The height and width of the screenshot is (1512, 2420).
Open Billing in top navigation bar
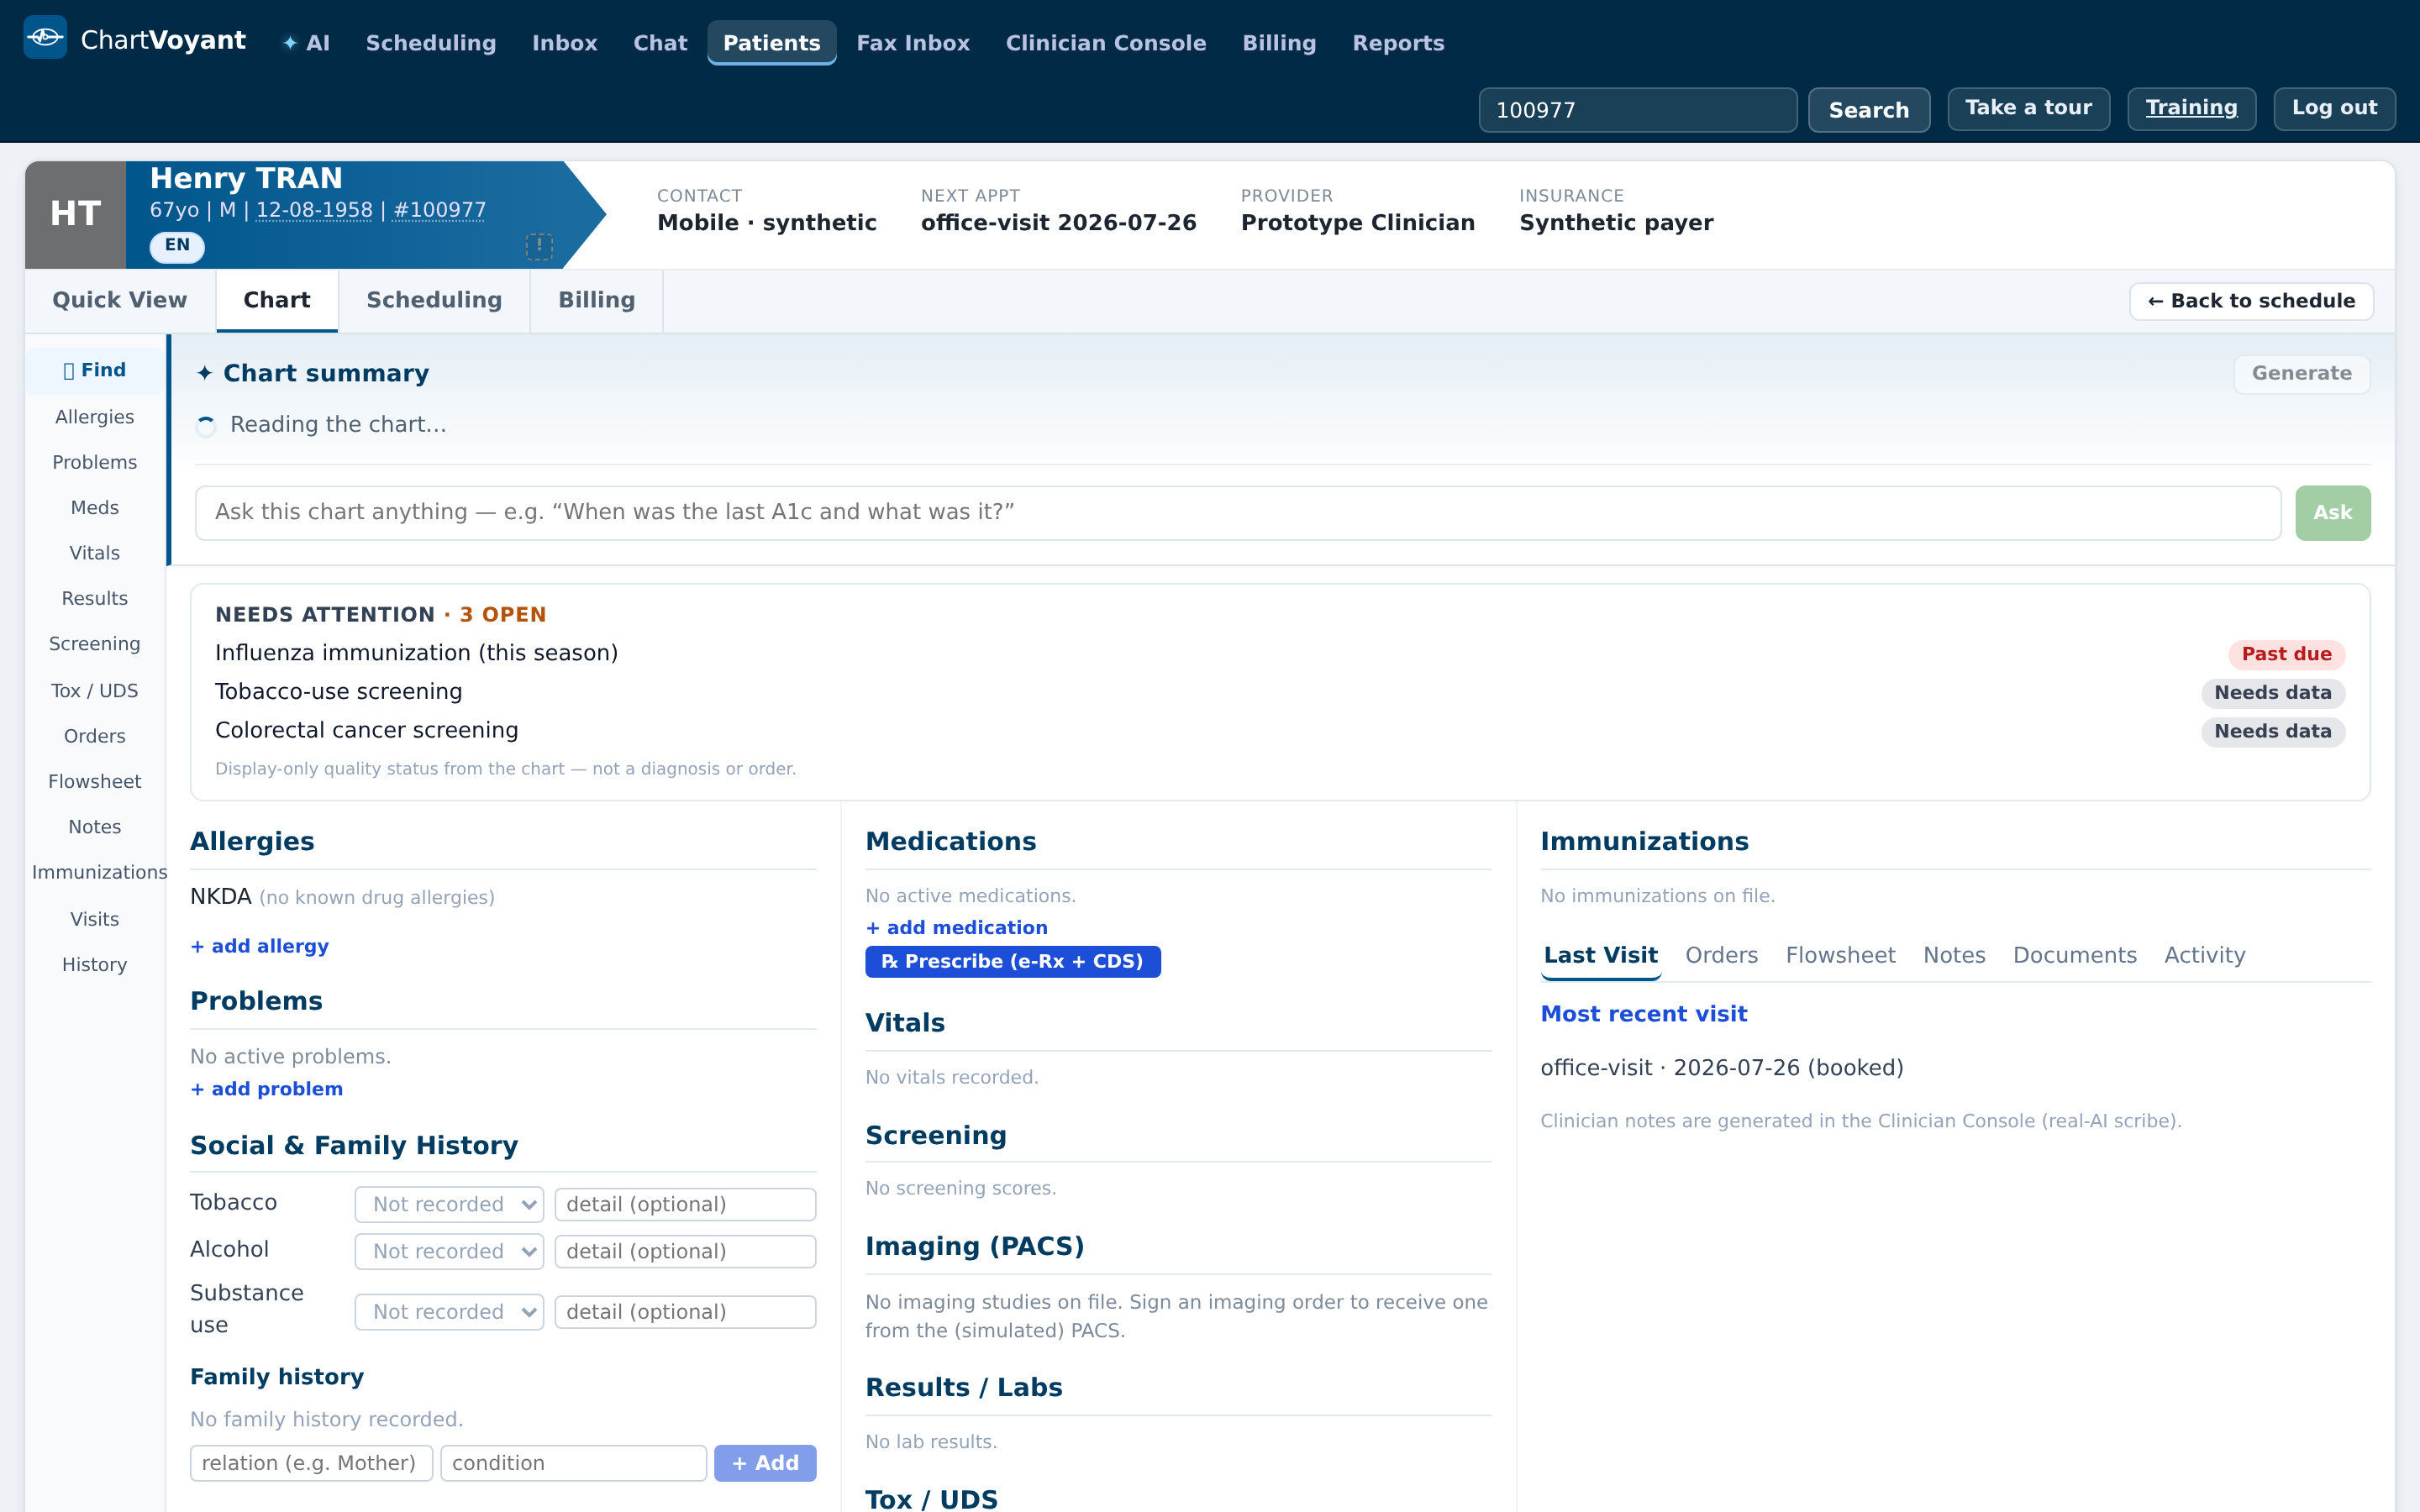click(1279, 43)
